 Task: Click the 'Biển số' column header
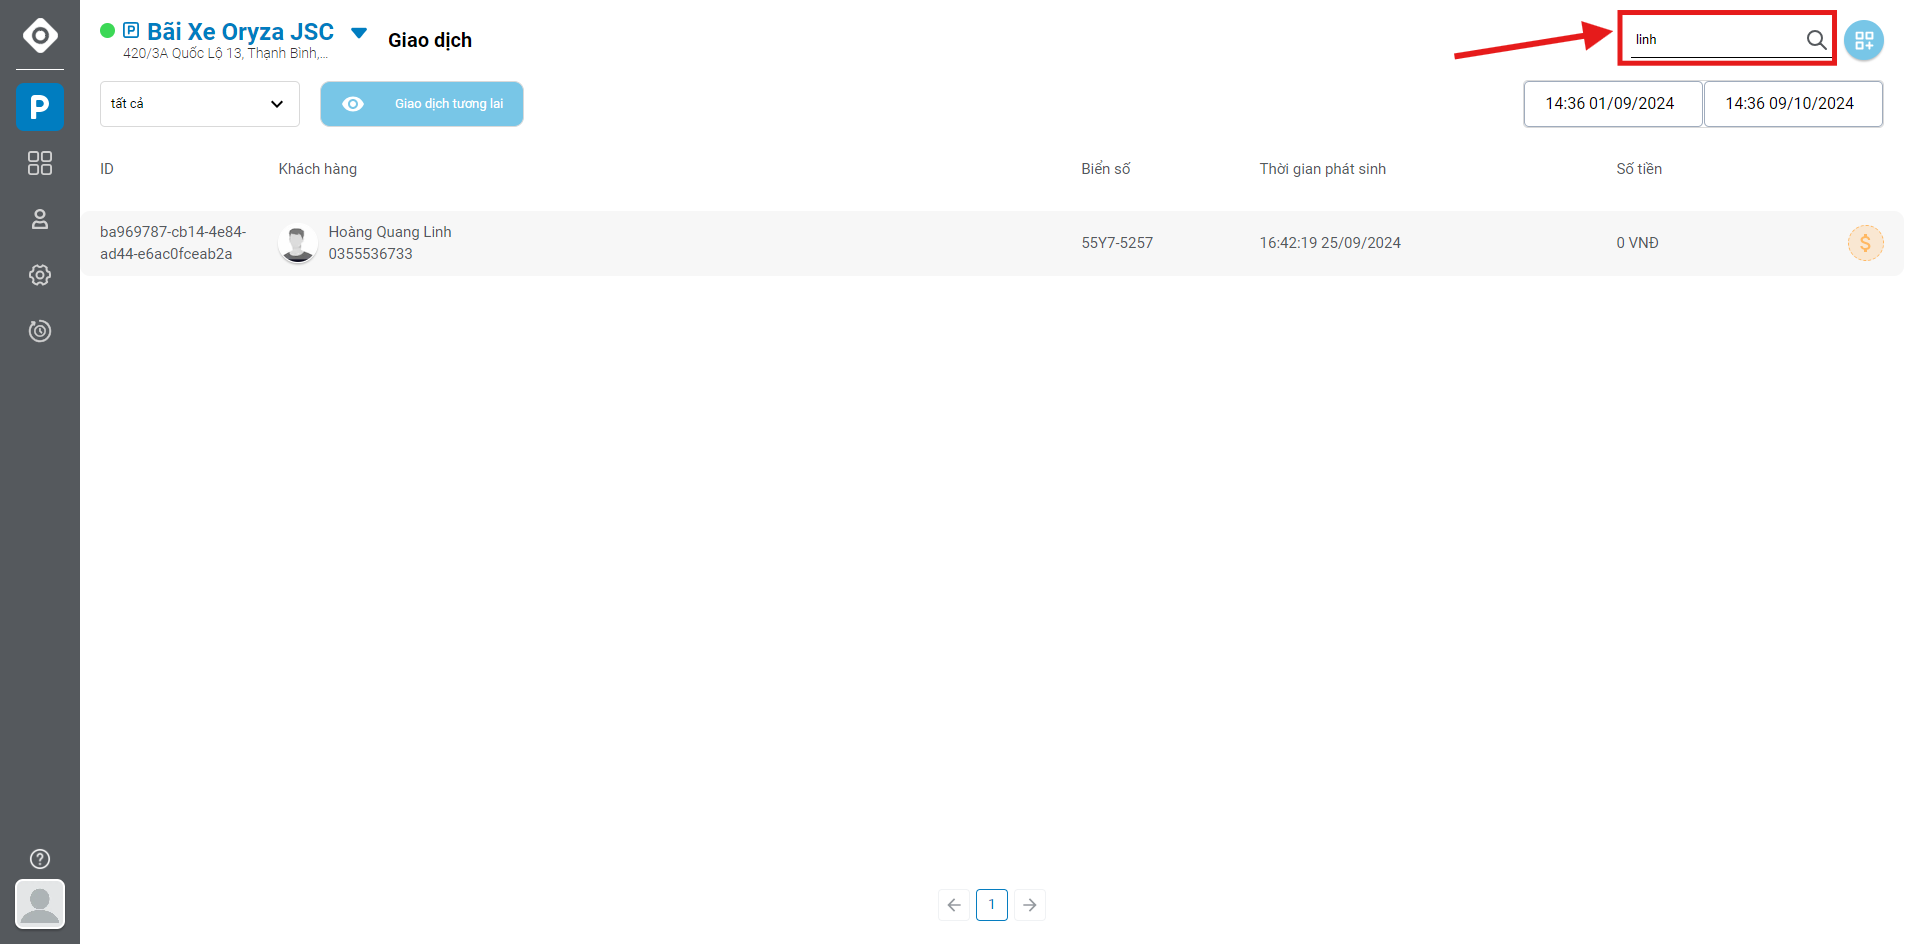[1106, 169]
